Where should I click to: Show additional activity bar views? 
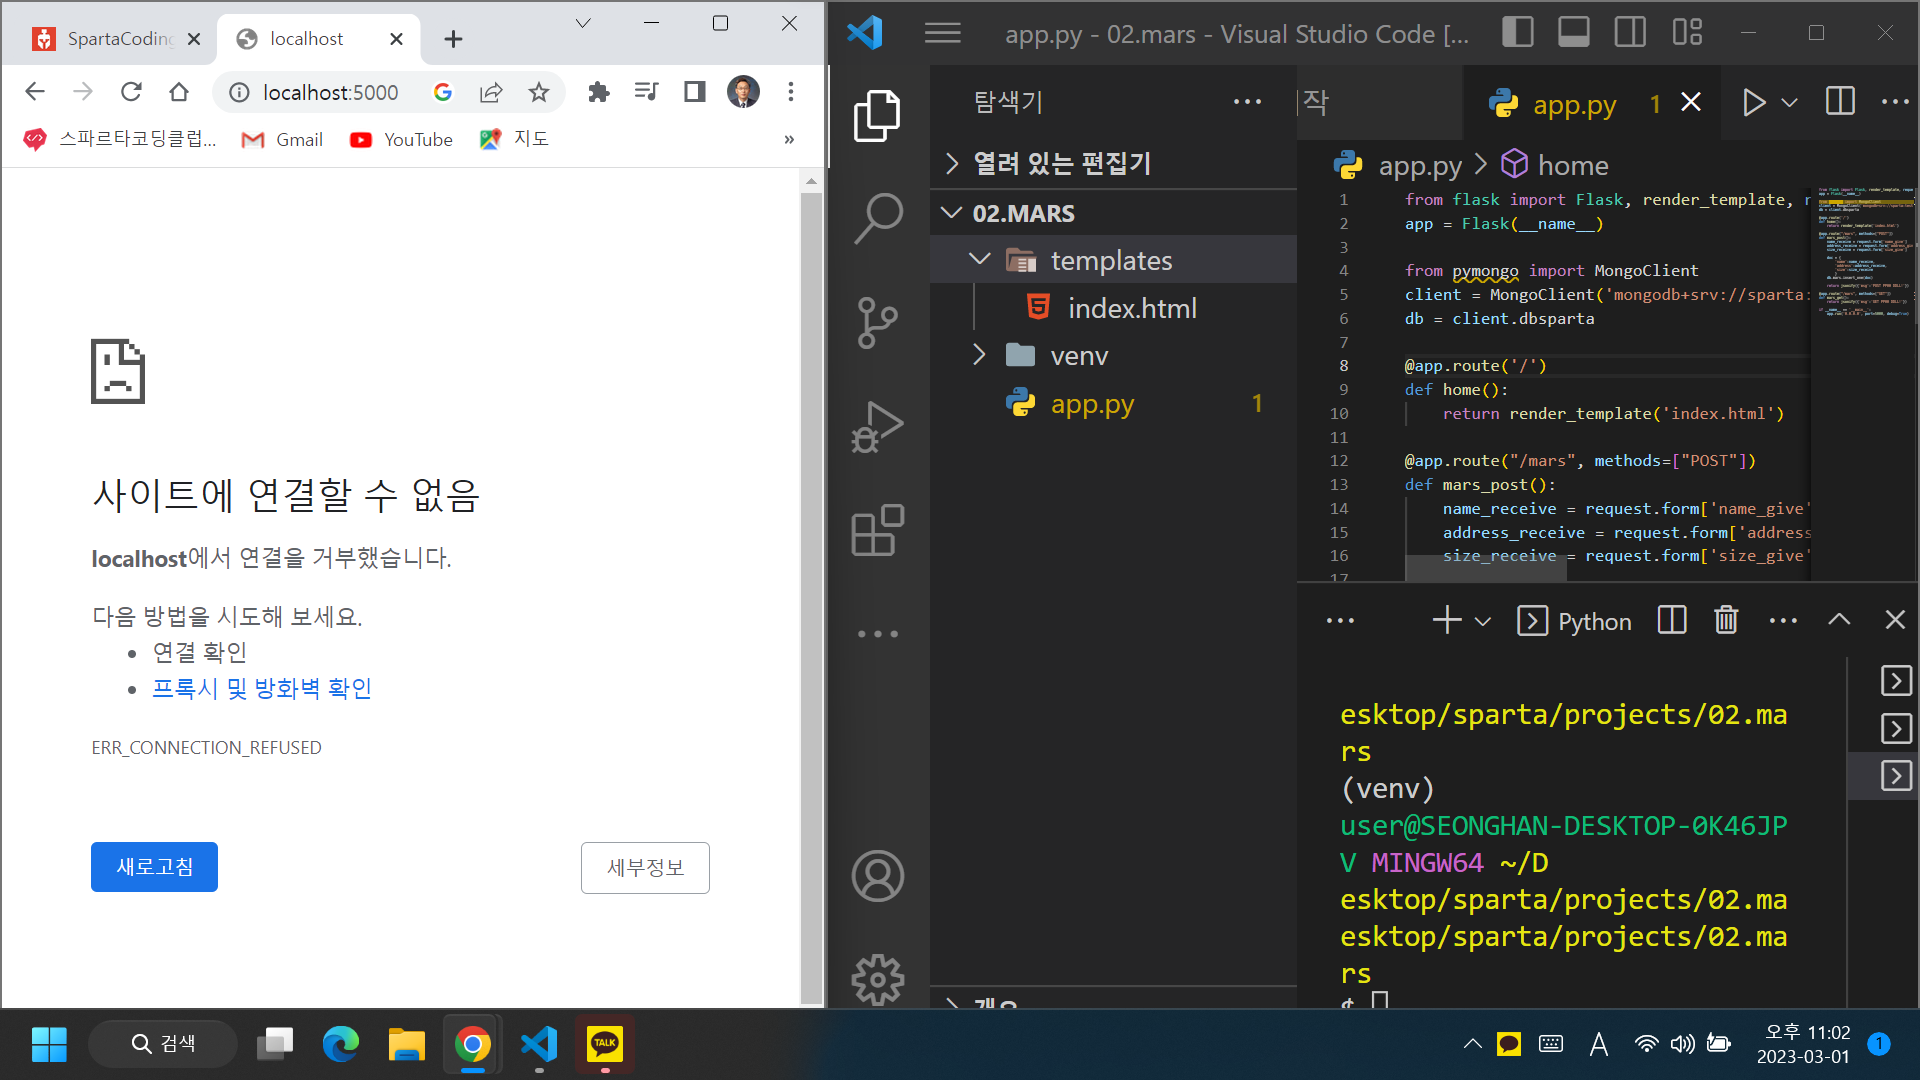click(878, 634)
